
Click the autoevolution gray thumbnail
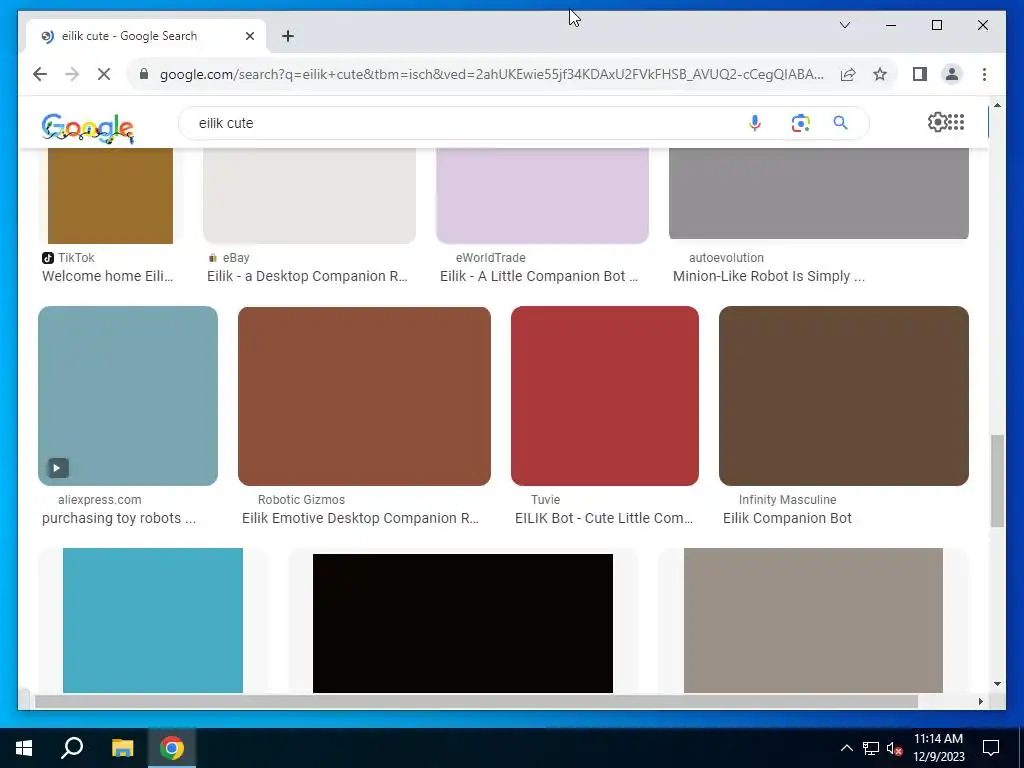point(819,193)
